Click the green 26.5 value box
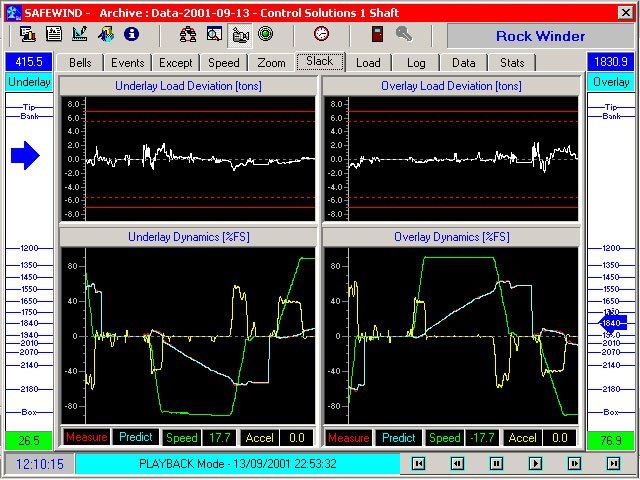This screenshot has width=640, height=480. [29, 441]
